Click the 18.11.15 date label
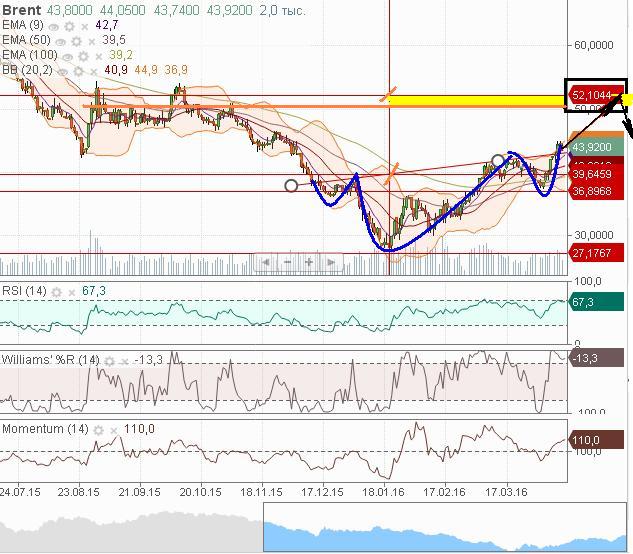 pyautogui.click(x=261, y=492)
